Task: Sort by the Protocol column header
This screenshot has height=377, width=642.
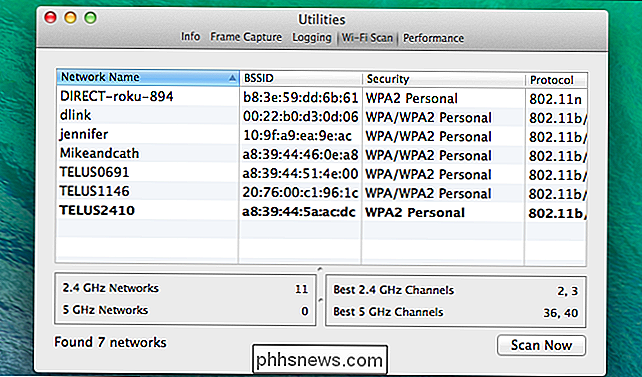Action: [556, 80]
